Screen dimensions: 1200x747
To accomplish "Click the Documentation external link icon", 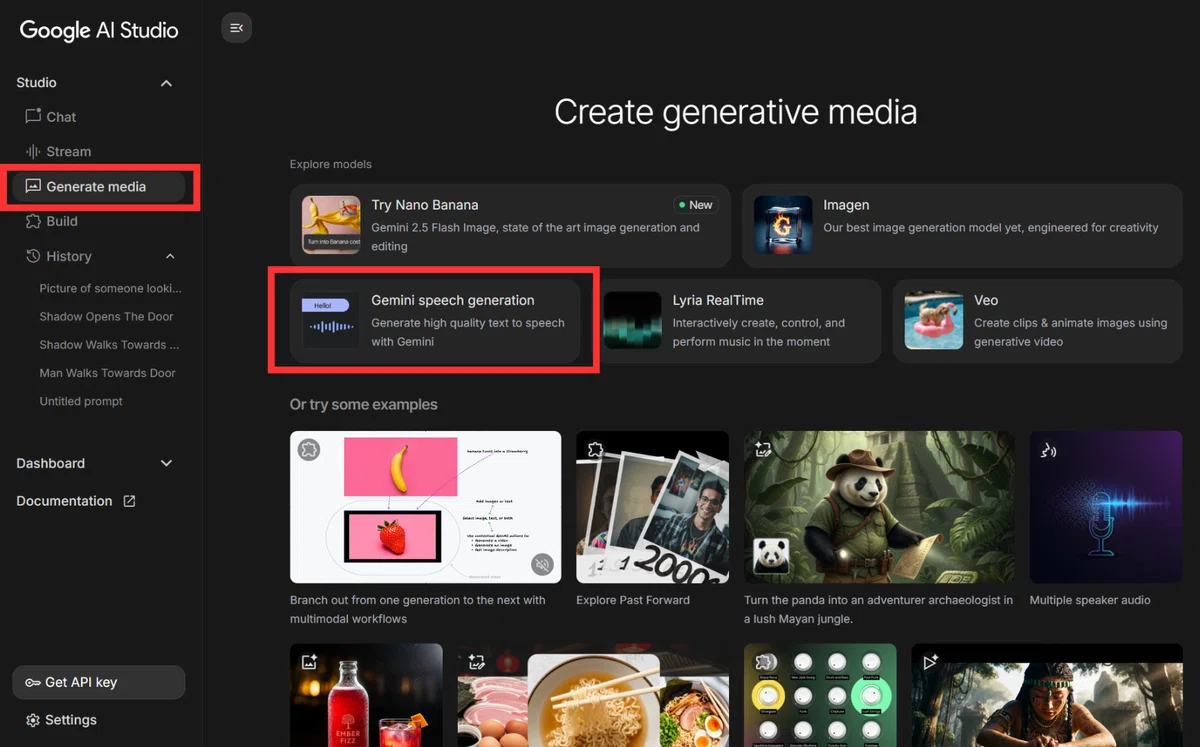I will (129, 501).
